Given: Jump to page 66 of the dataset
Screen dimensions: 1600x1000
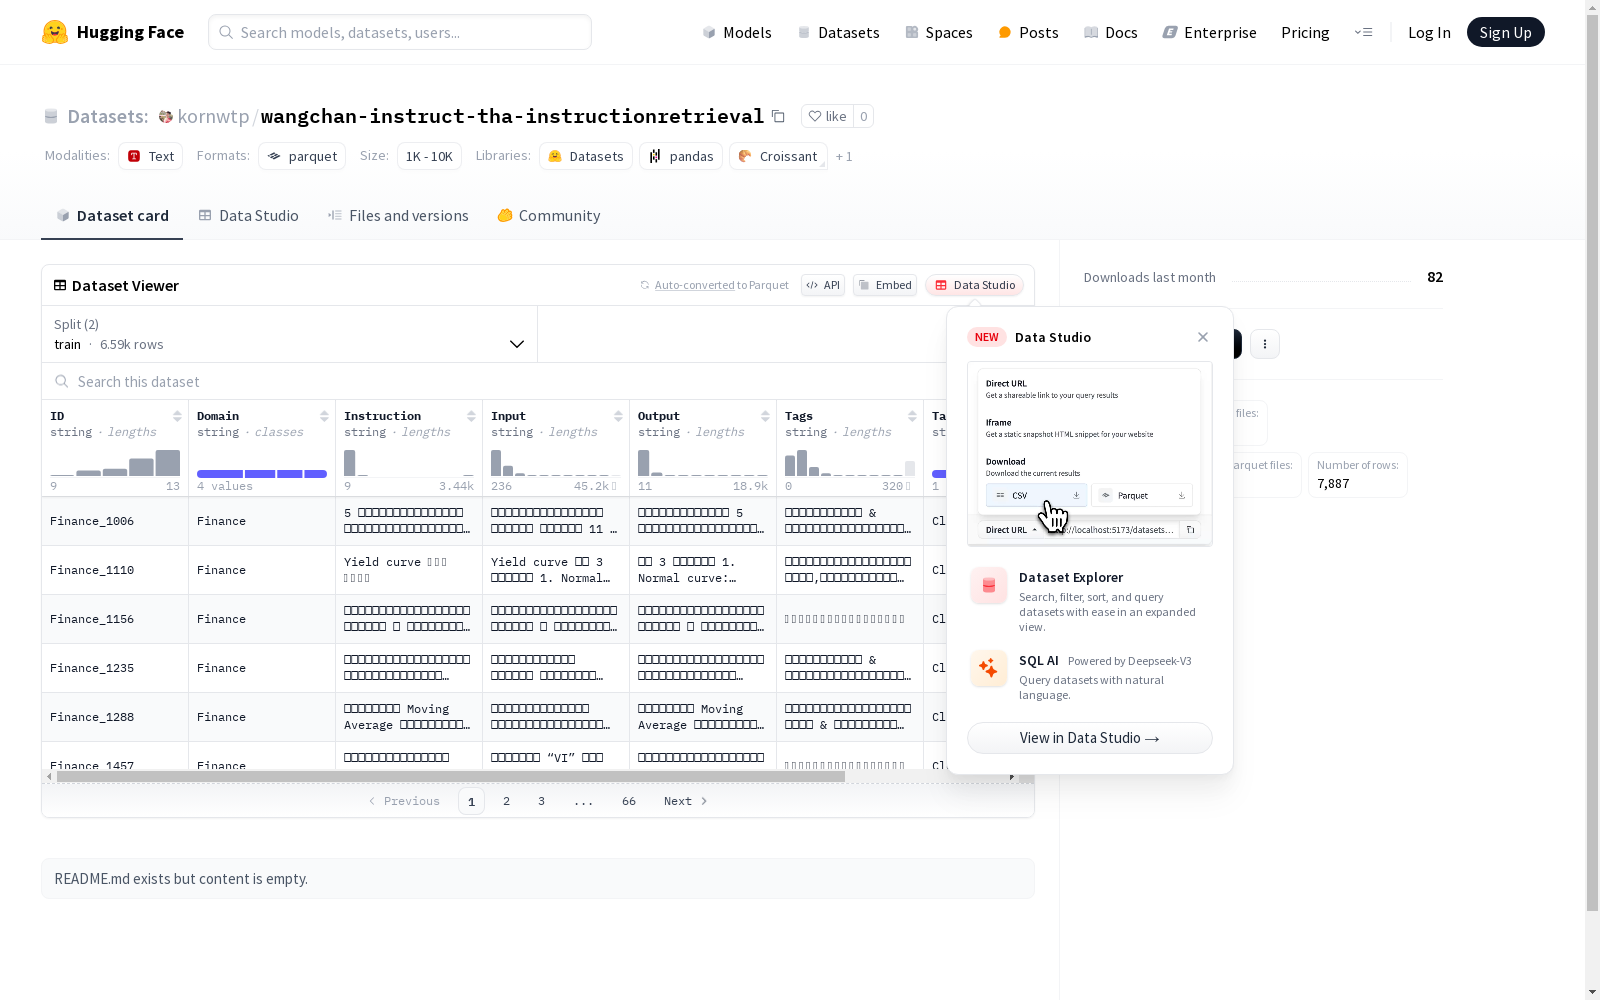Looking at the screenshot, I should click(629, 801).
